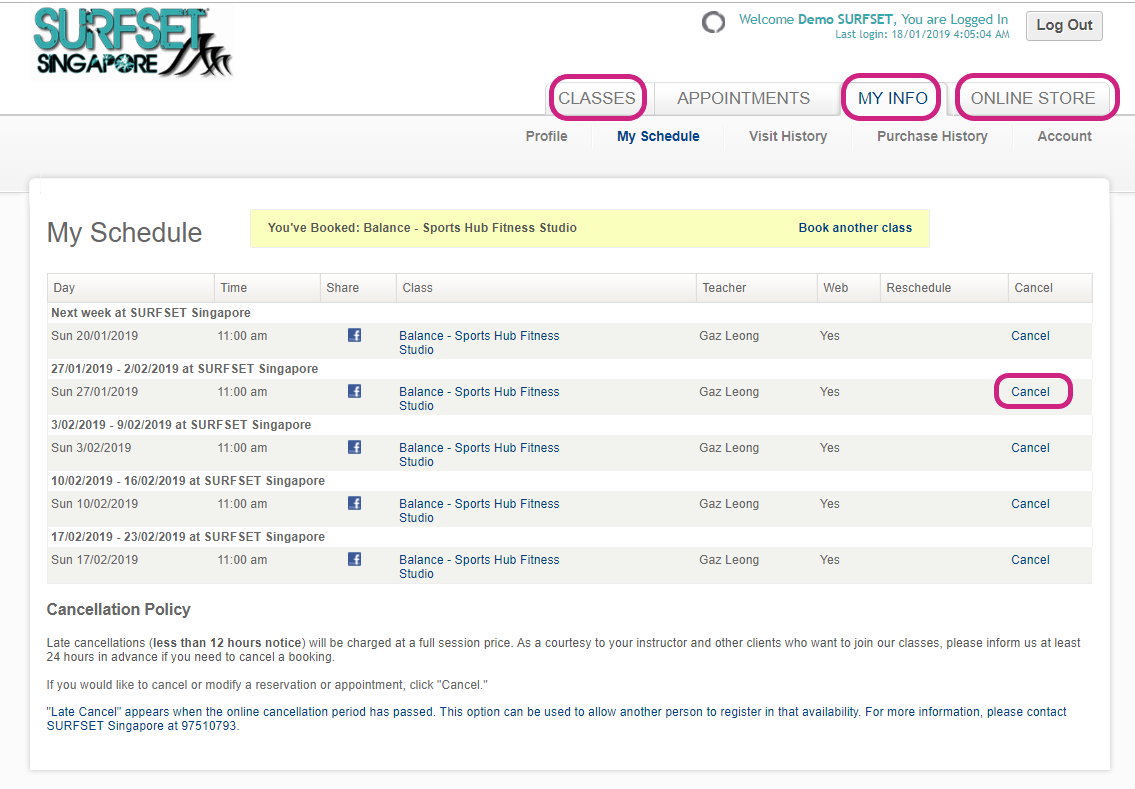Click the 'Sun 10/02/2019' date cell

[x=94, y=504]
